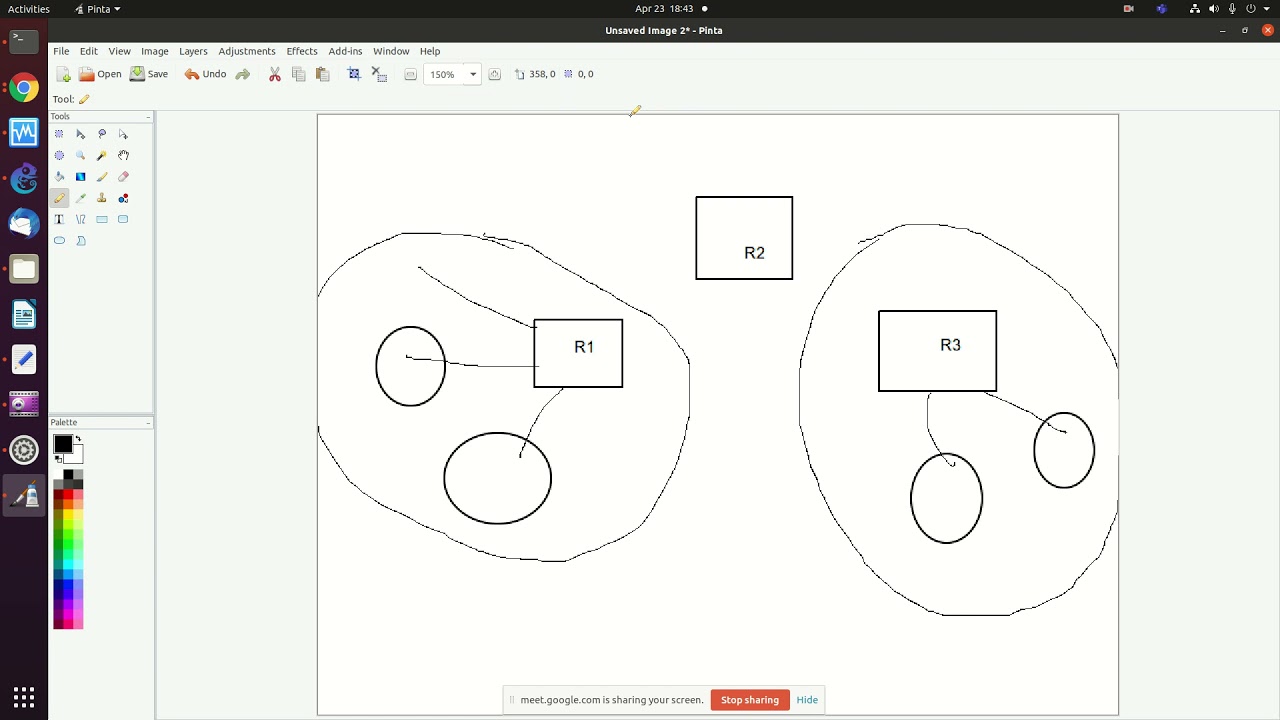Open the Adjustments menu
Viewport: 1280px width, 720px height.
(247, 51)
